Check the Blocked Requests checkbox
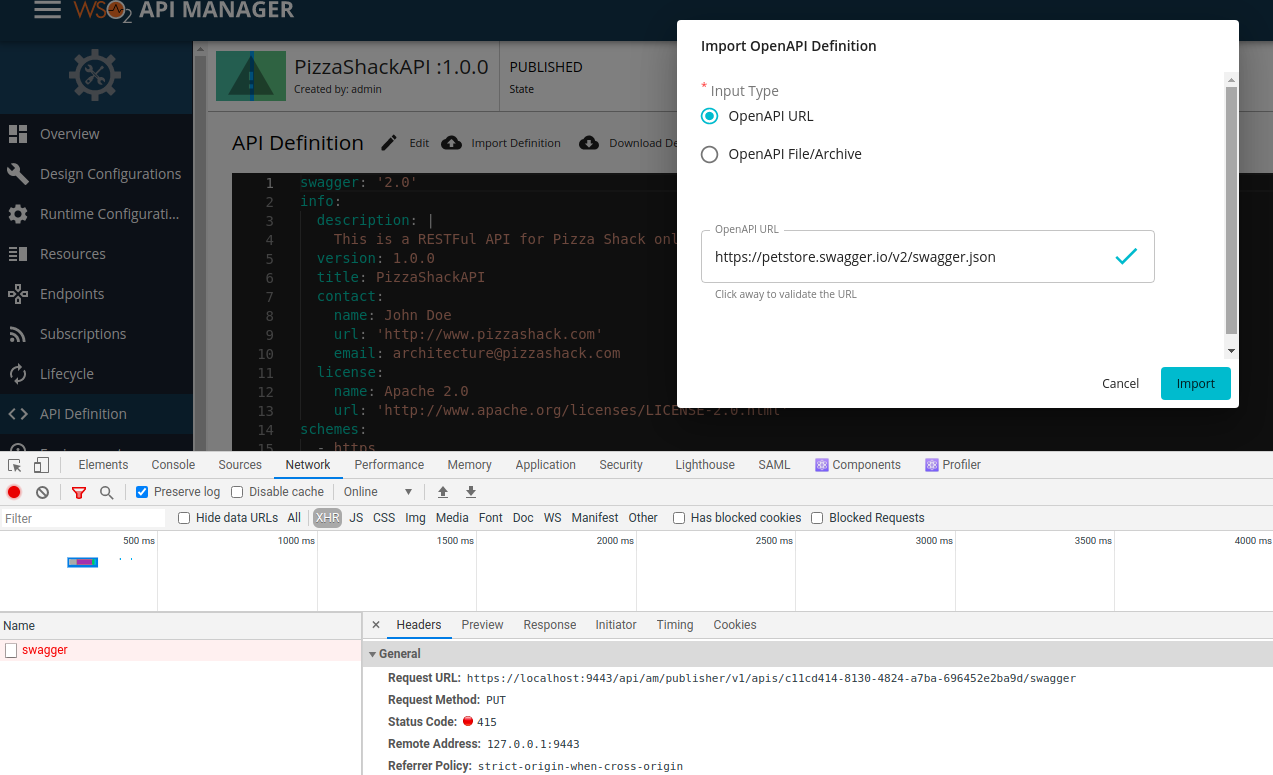 [x=817, y=518]
